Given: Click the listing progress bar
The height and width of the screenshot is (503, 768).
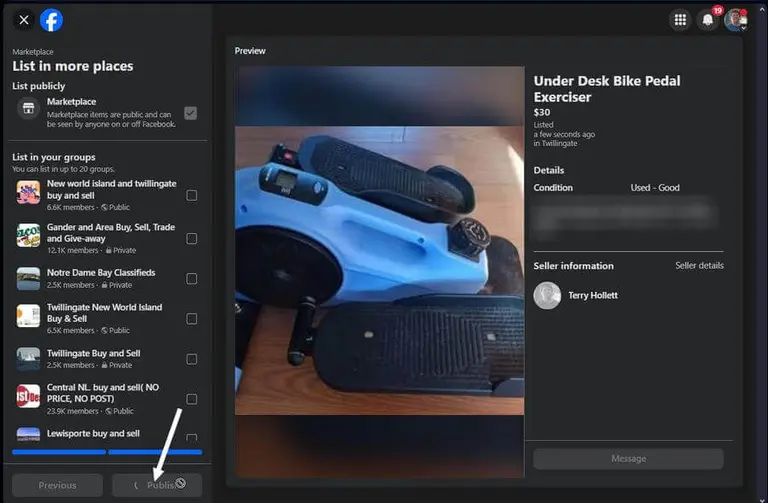Looking at the screenshot, I should point(107,452).
